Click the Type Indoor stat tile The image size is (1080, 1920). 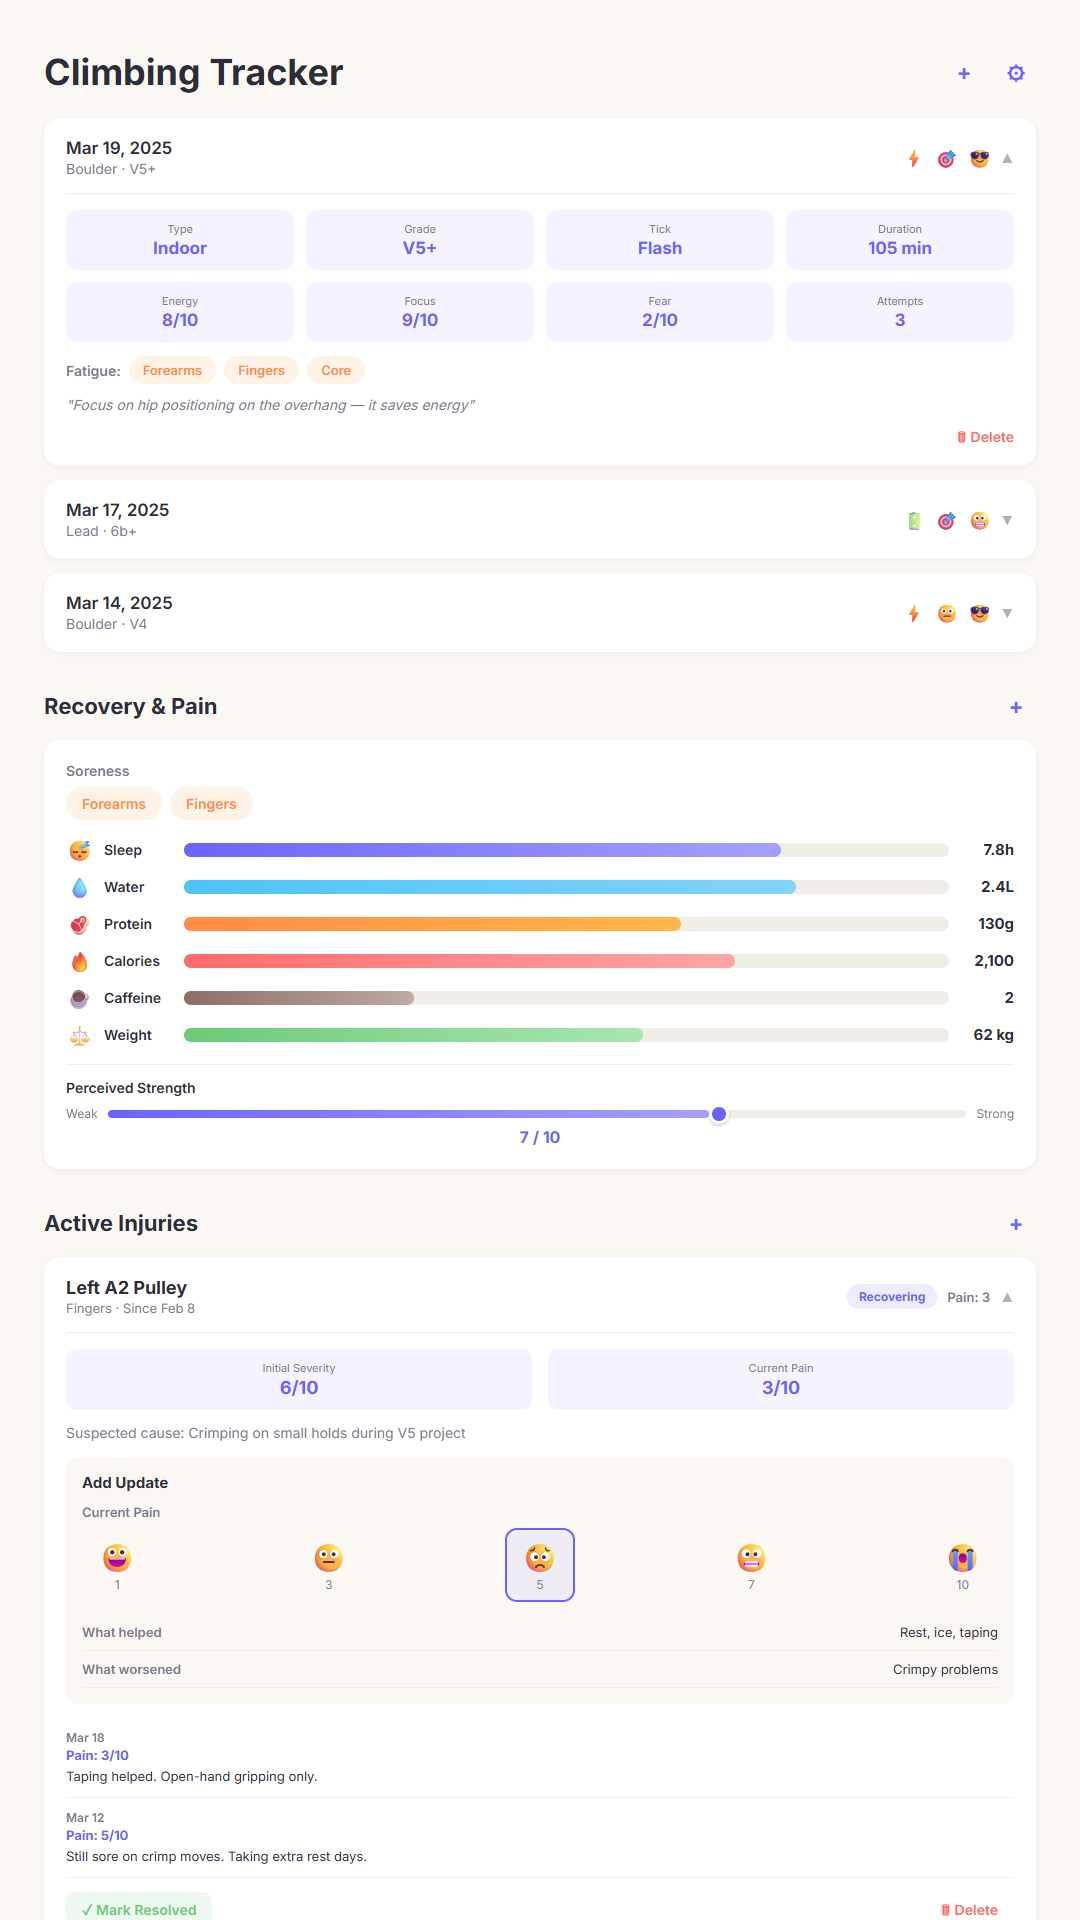coord(180,240)
